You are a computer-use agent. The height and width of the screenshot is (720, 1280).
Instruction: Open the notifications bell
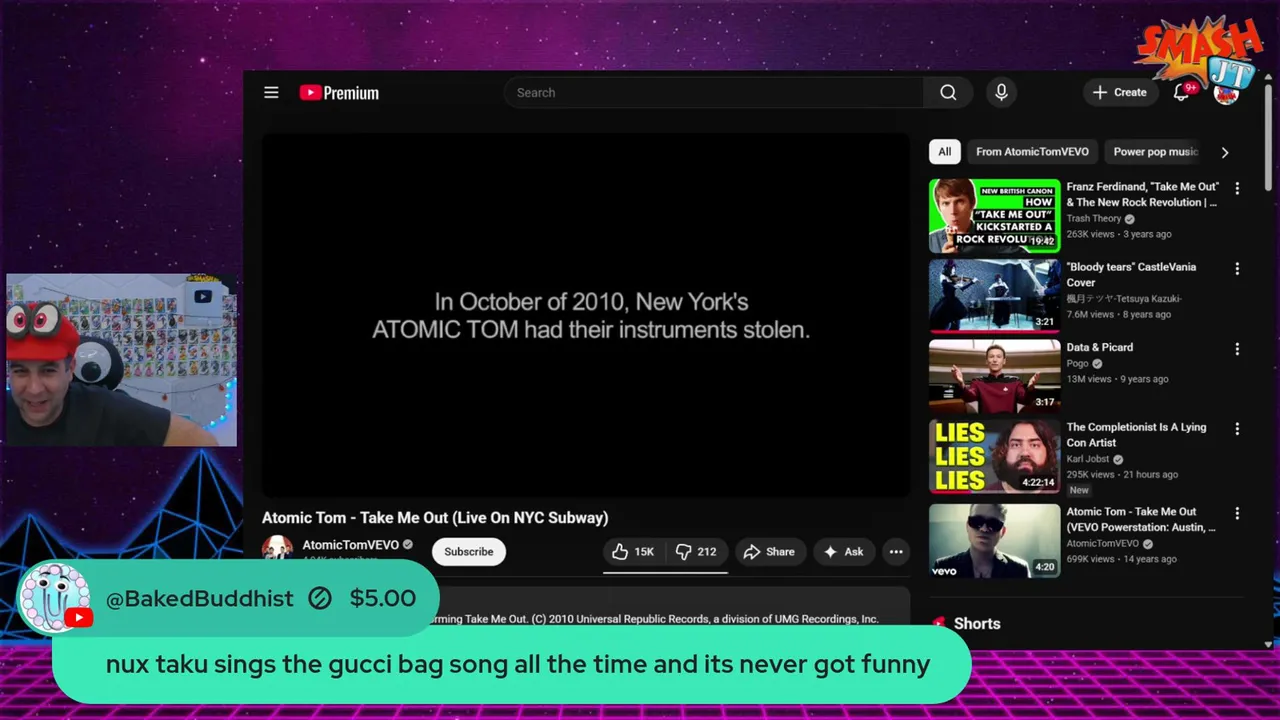coord(1181,92)
